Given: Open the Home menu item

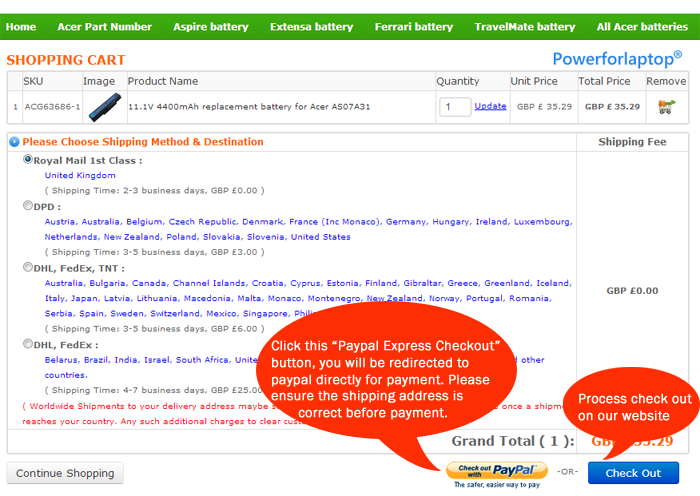Looking at the screenshot, I should [x=21, y=27].
